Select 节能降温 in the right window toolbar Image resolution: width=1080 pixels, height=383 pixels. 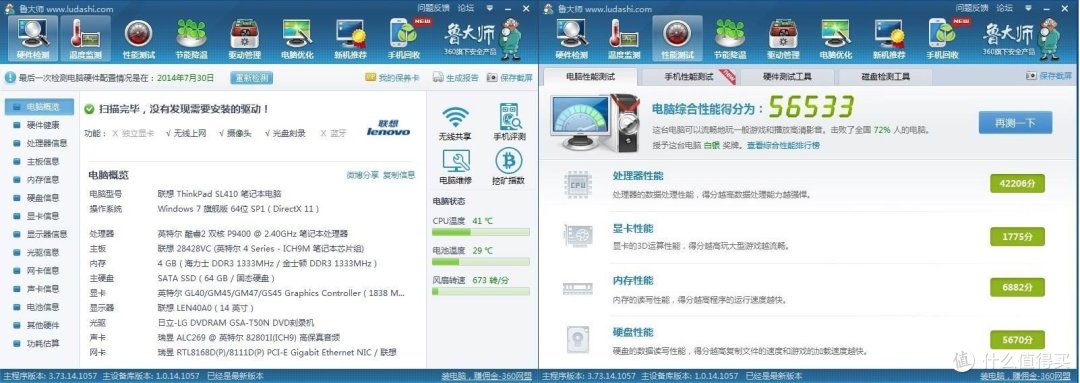click(x=731, y=39)
